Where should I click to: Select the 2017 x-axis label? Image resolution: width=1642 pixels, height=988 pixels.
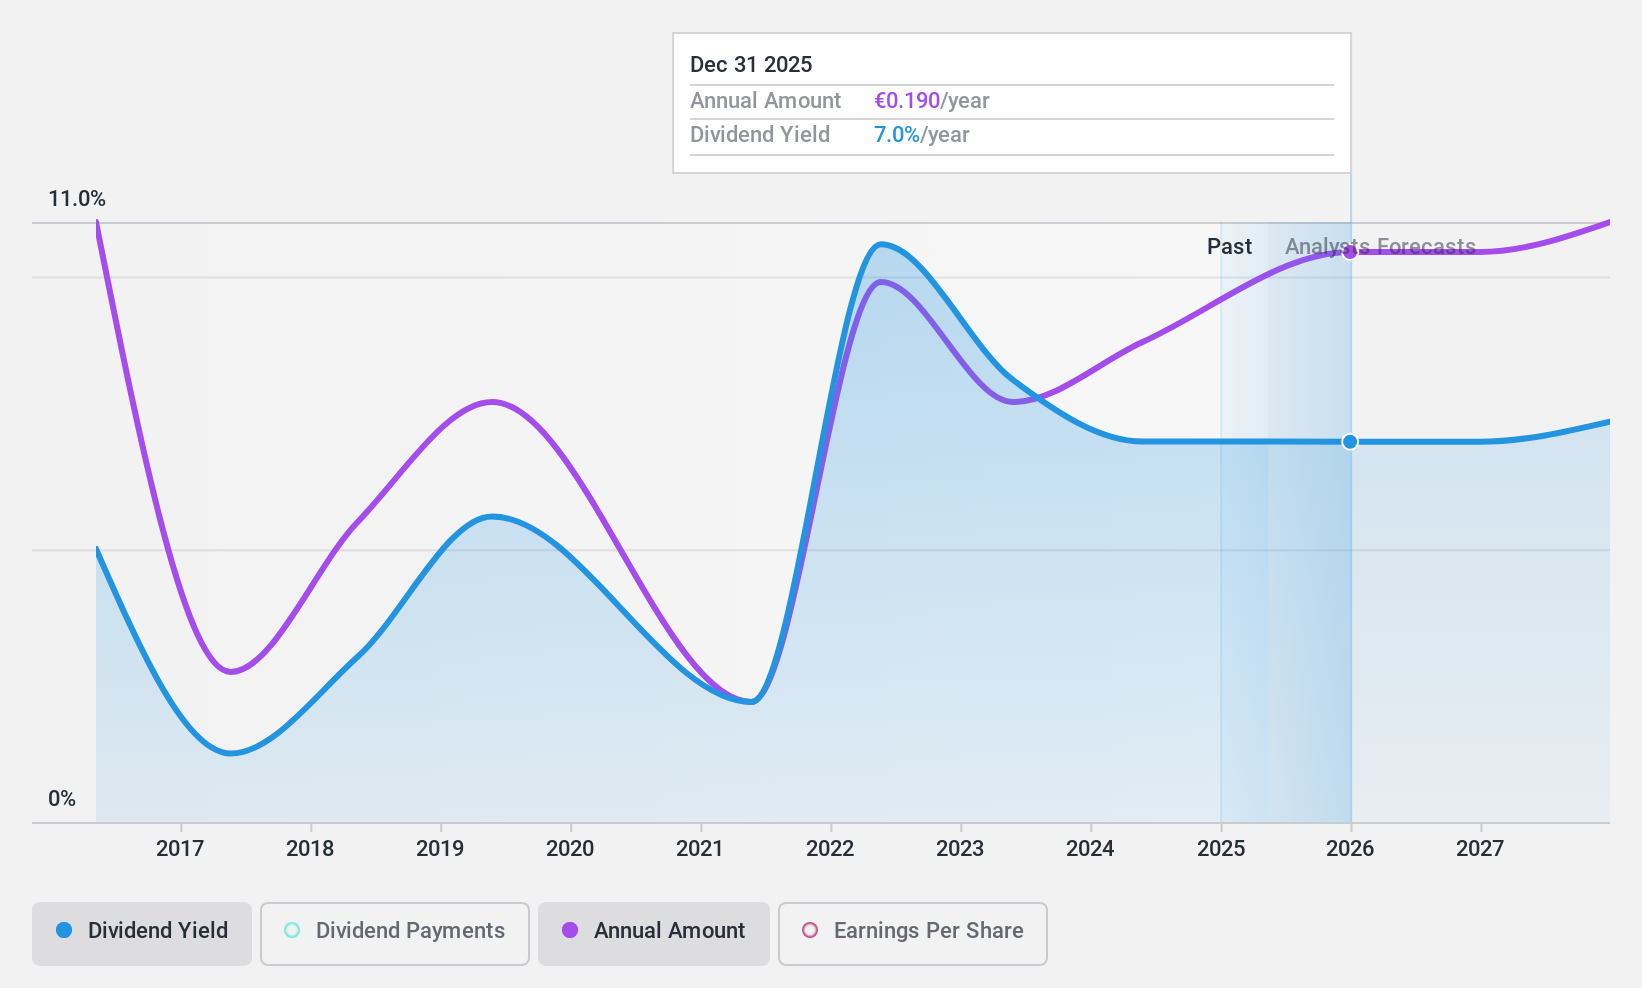(x=180, y=849)
